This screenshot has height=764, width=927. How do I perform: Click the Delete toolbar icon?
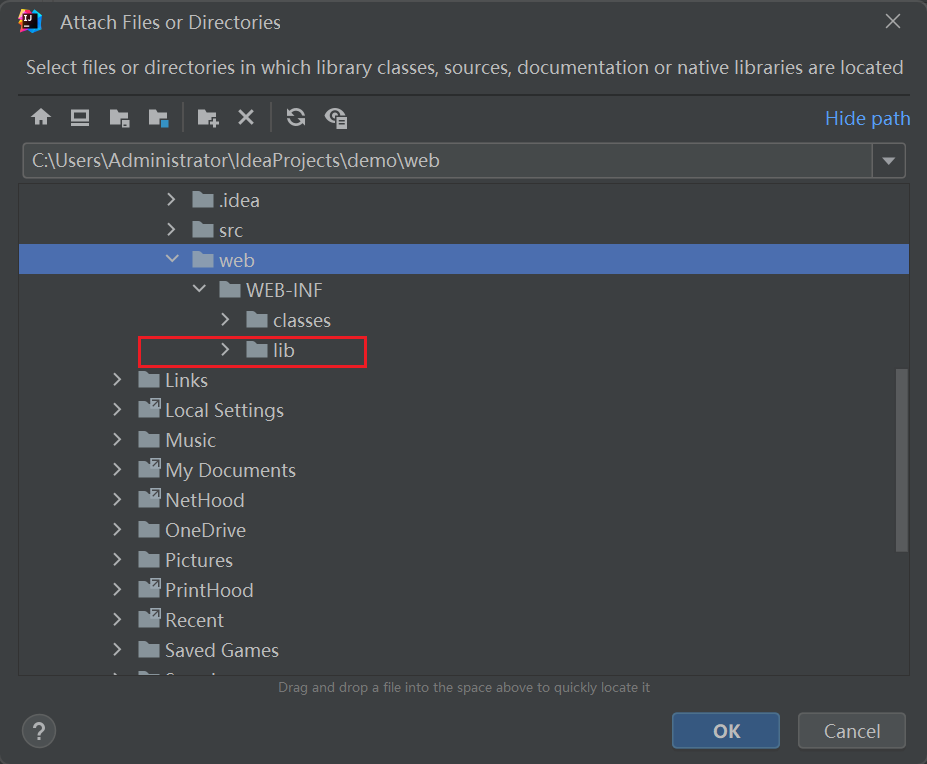coord(246,118)
